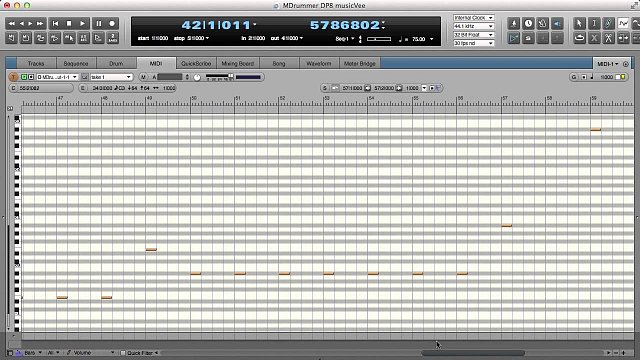Open the MIDI-1 window menu

(x=607, y=64)
